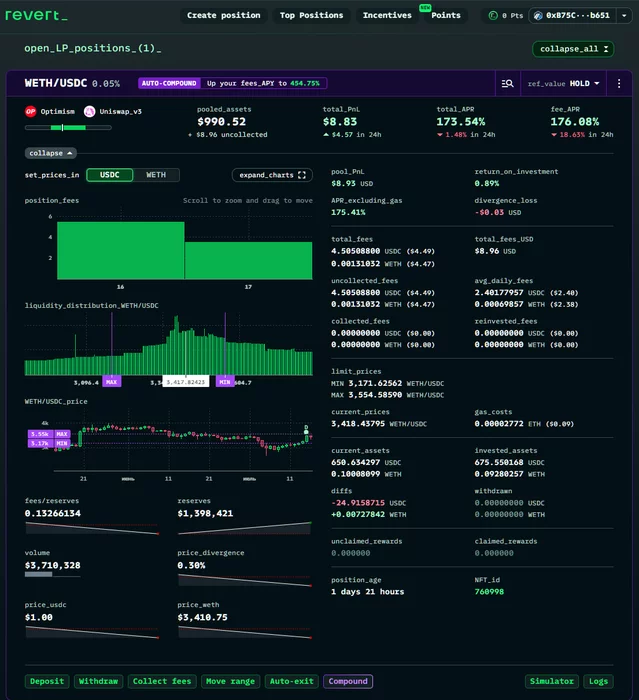This screenshot has width=639, height=700.
Task: Open the Points page
Action: coord(446,16)
